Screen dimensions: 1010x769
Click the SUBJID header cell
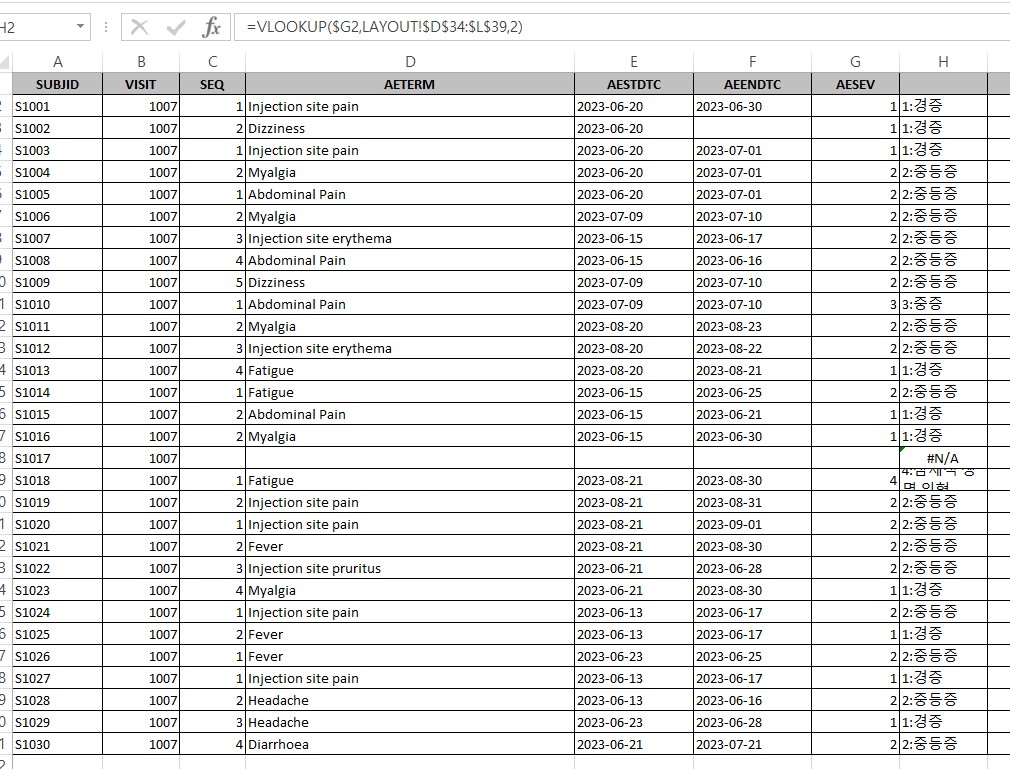pos(57,84)
